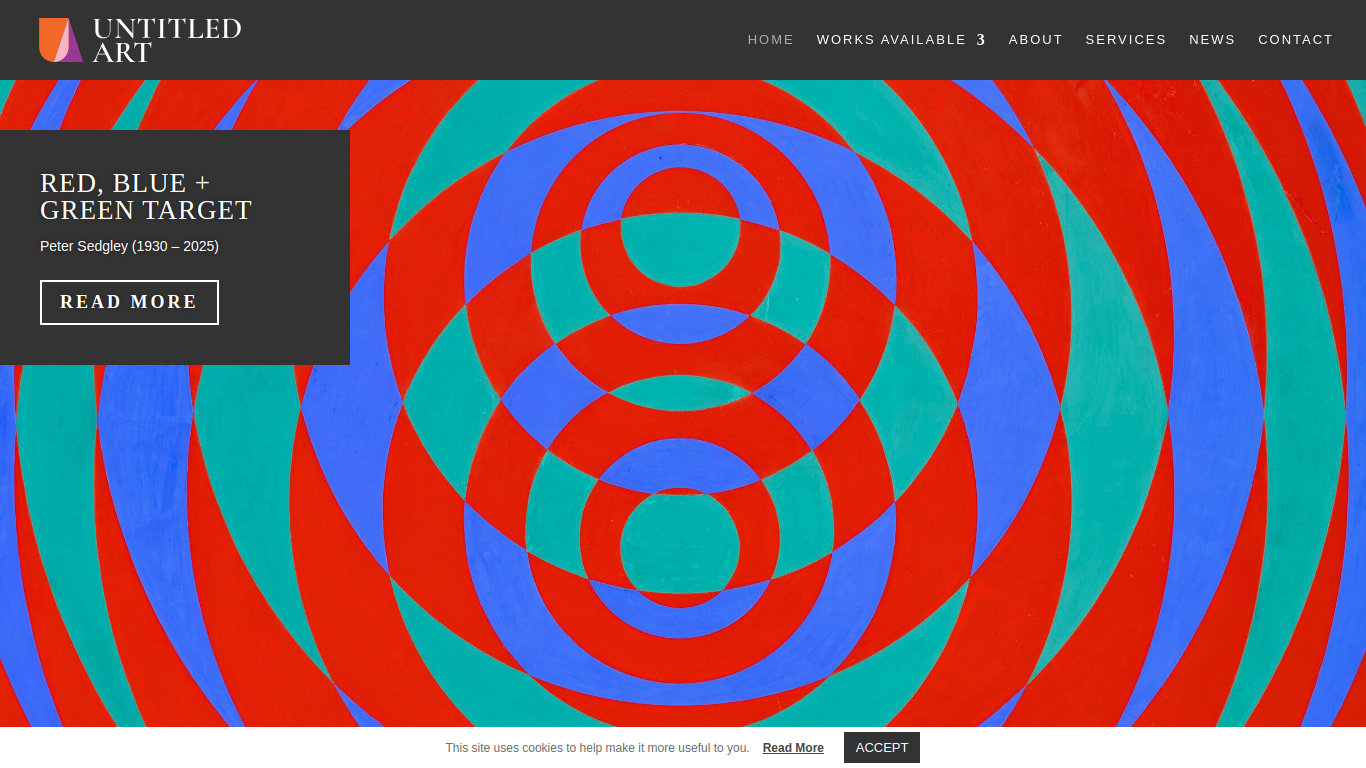Accept the cookies notice
The width and height of the screenshot is (1366, 768).
882,747
